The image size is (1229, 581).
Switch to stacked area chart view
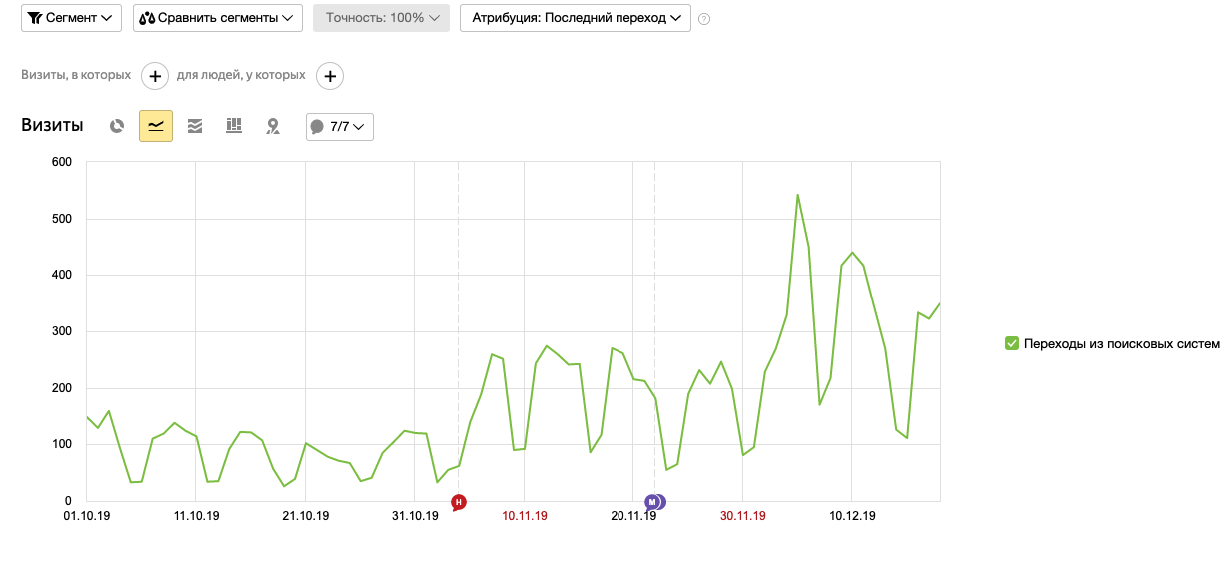click(x=195, y=126)
